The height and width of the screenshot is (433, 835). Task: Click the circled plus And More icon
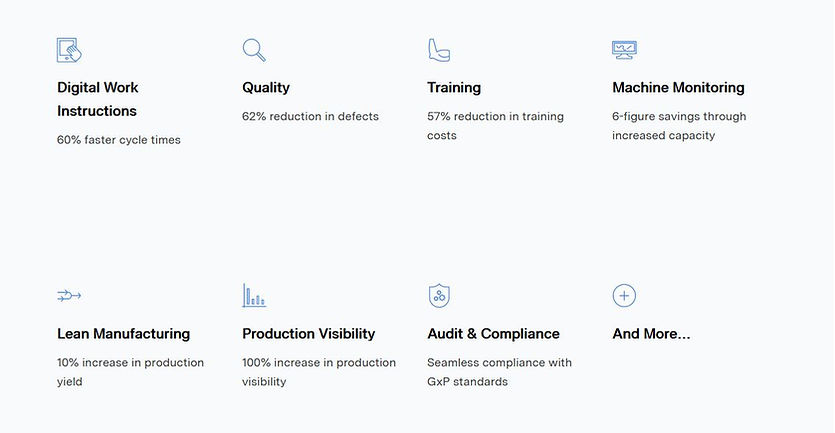pos(624,295)
